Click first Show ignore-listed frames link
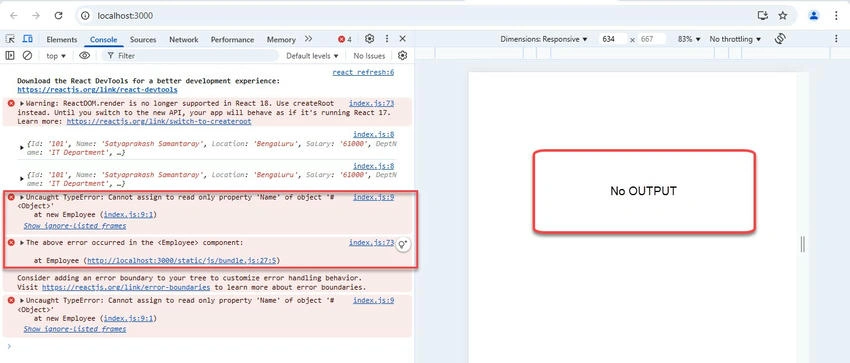This screenshot has width=850, height=363. point(75,226)
